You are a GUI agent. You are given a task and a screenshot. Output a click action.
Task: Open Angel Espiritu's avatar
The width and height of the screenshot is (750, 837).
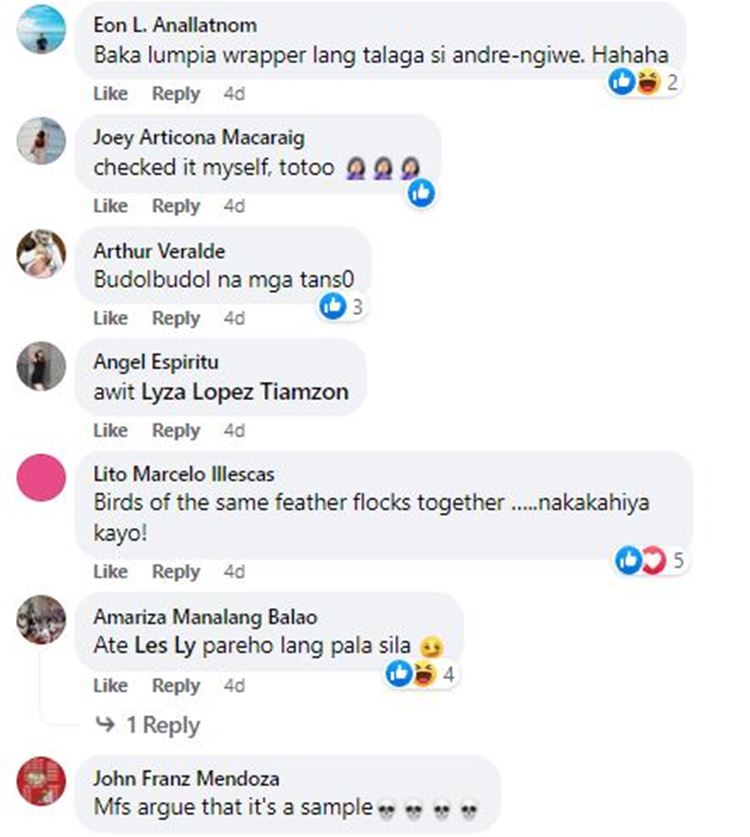(41, 366)
